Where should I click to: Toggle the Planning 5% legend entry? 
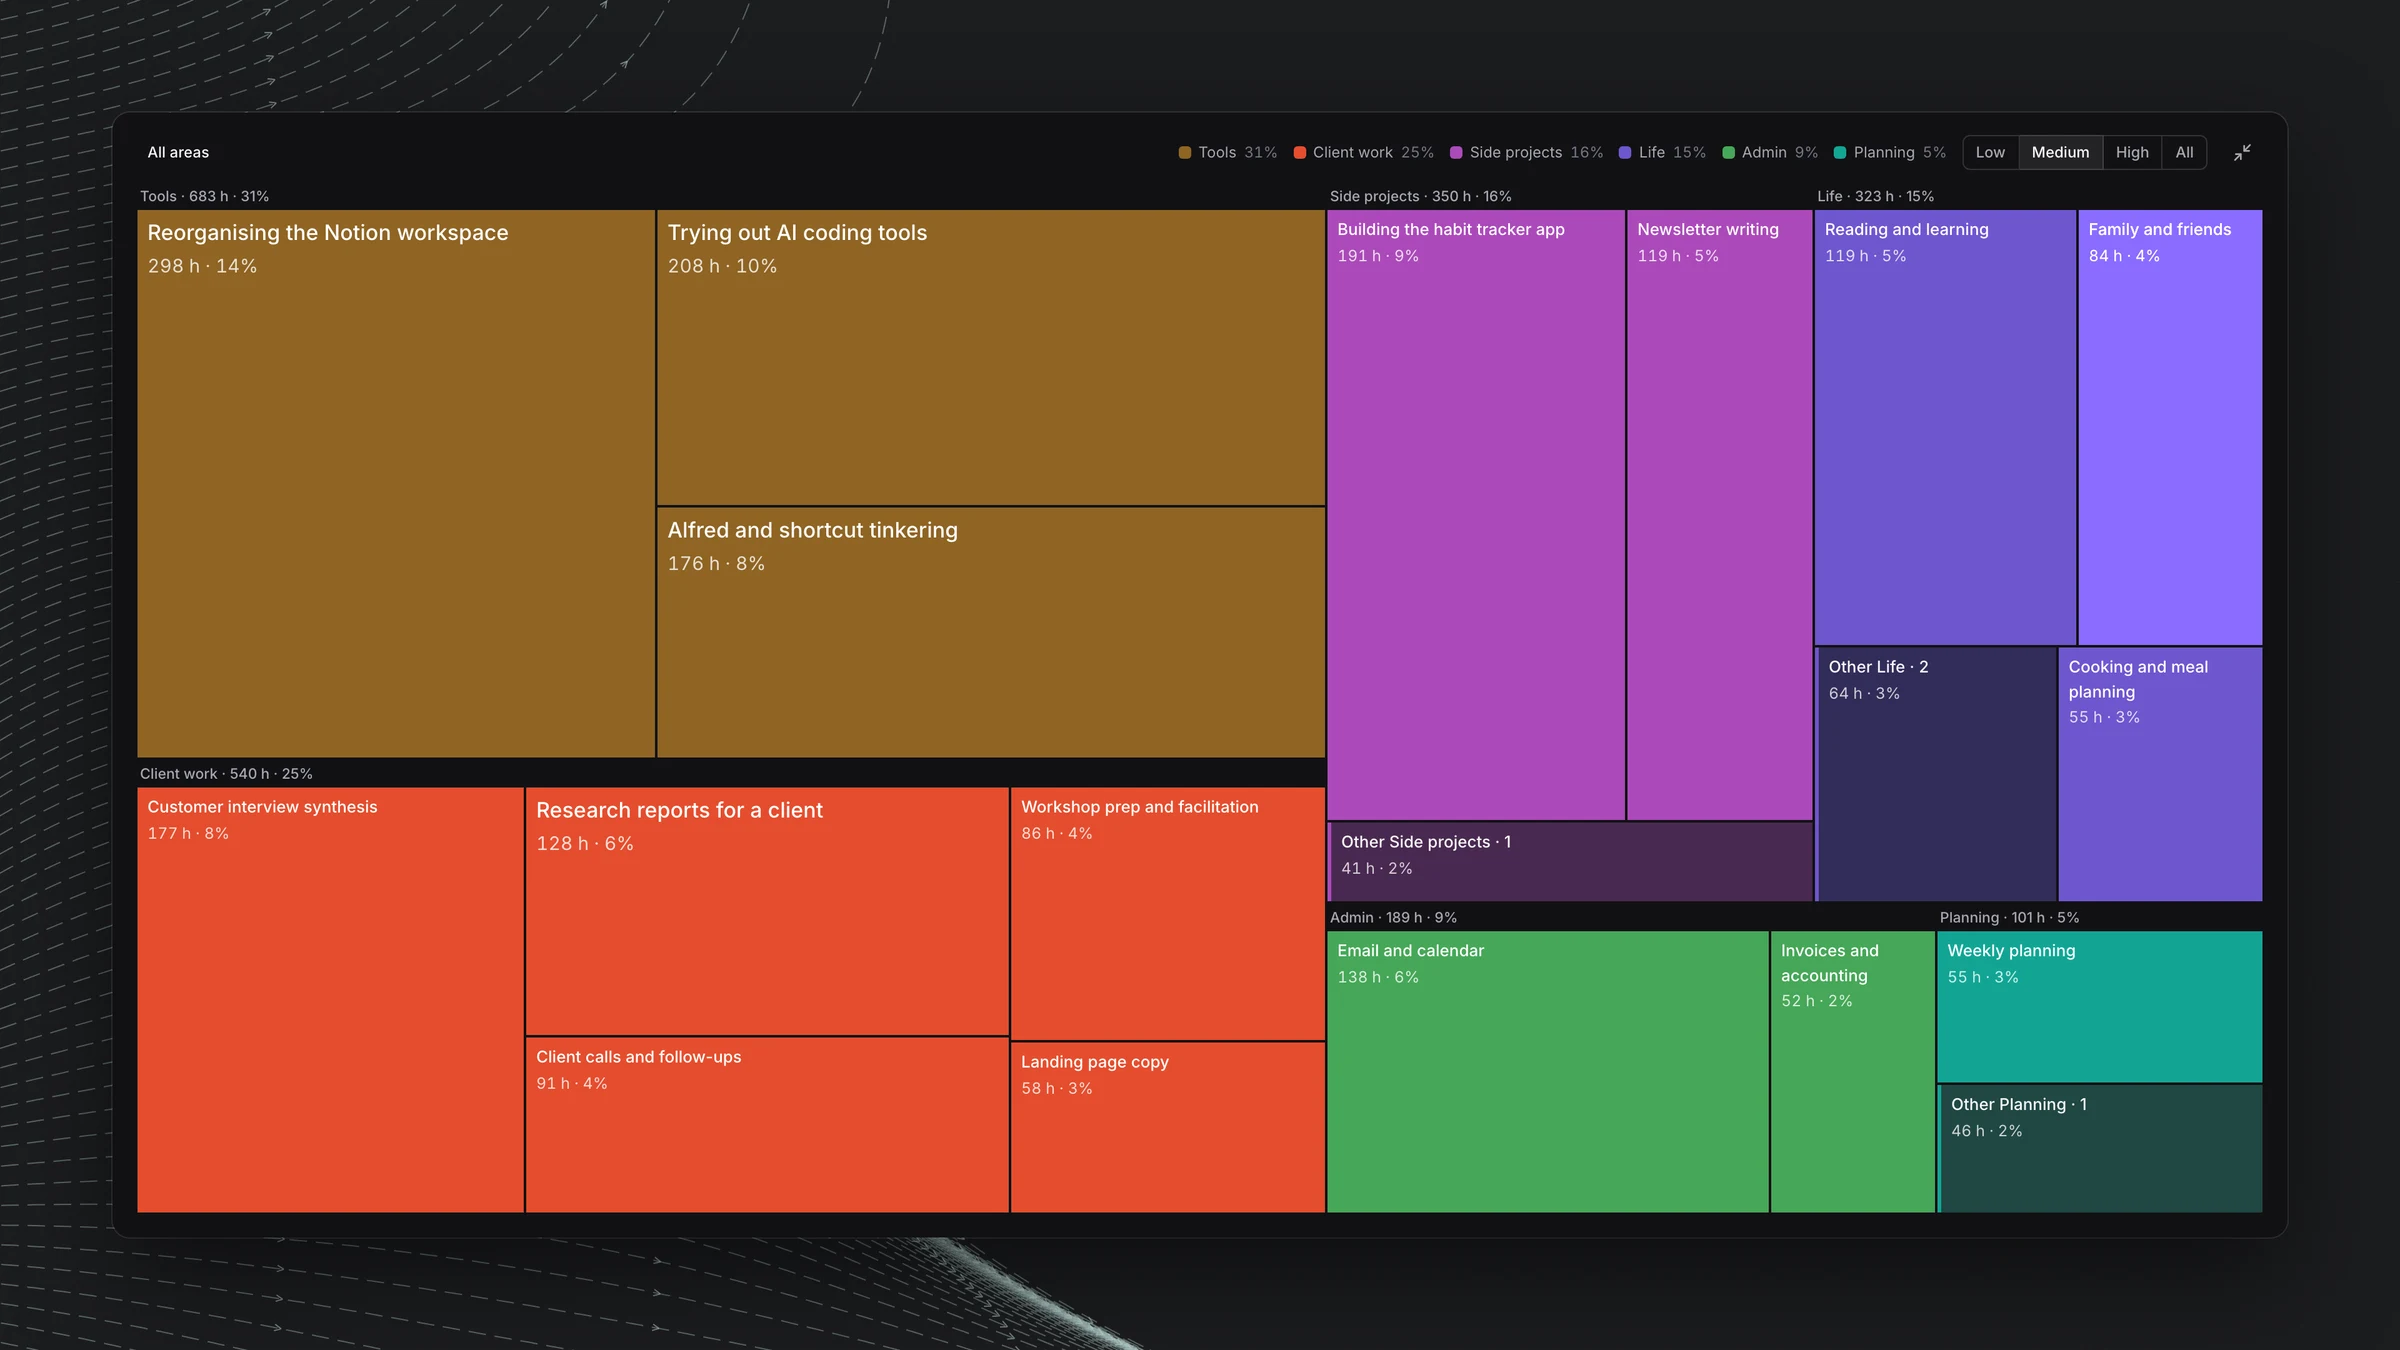tap(1890, 152)
